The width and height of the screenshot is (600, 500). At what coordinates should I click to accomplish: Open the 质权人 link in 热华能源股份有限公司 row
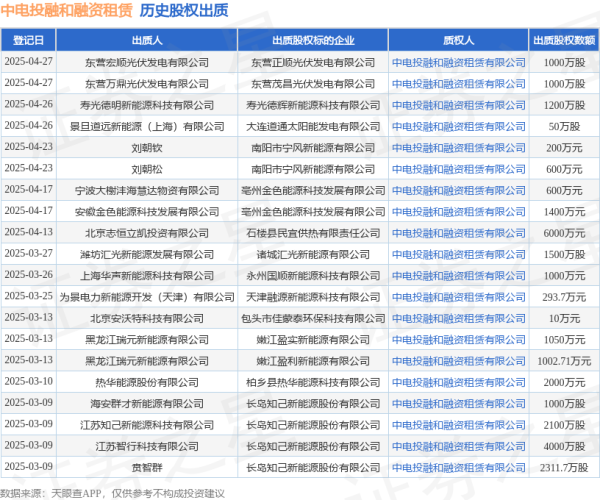pos(458,382)
